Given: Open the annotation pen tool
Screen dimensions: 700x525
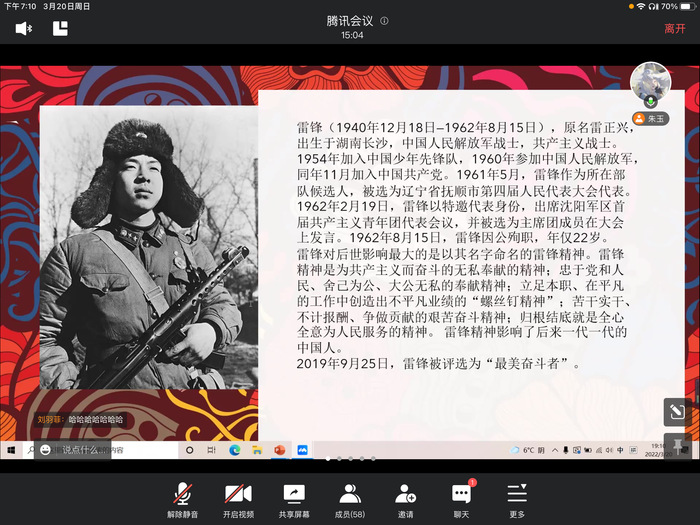Looking at the screenshot, I should coord(676,411).
